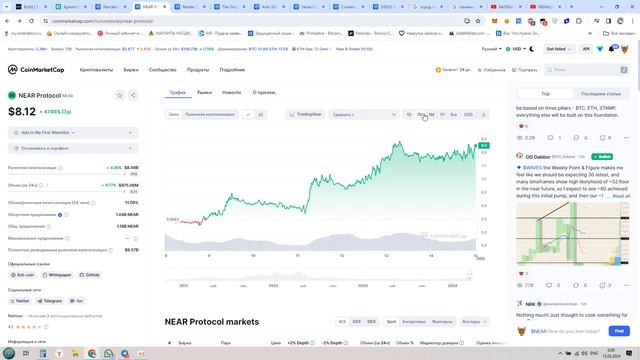This screenshot has height=360, width=640.
Task: Open the TradingView chart view
Action: pyautogui.click(x=305, y=115)
